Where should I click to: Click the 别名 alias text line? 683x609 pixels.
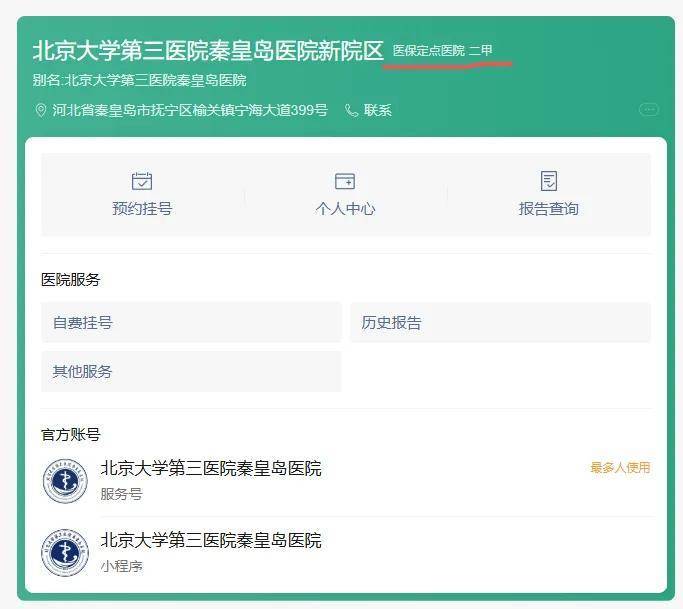click(x=139, y=80)
